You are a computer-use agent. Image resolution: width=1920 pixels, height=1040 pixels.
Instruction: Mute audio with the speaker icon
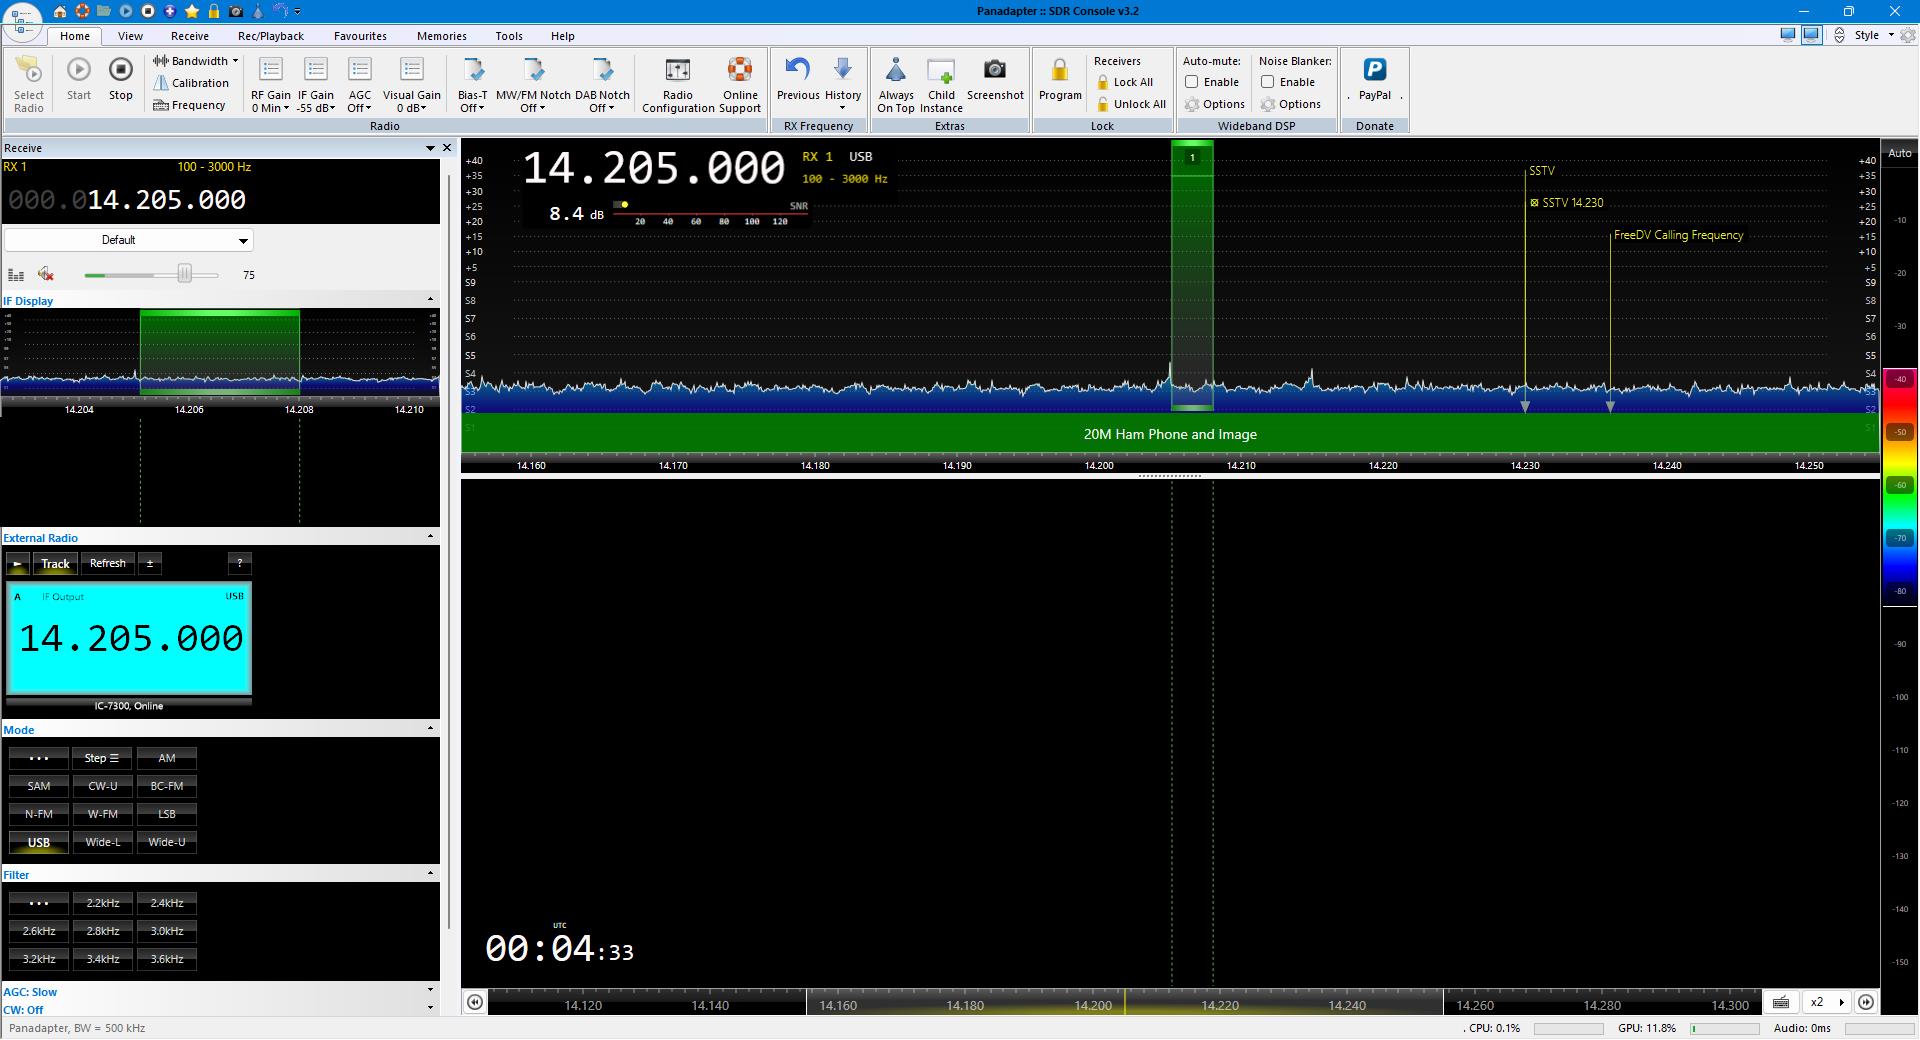[x=45, y=274]
